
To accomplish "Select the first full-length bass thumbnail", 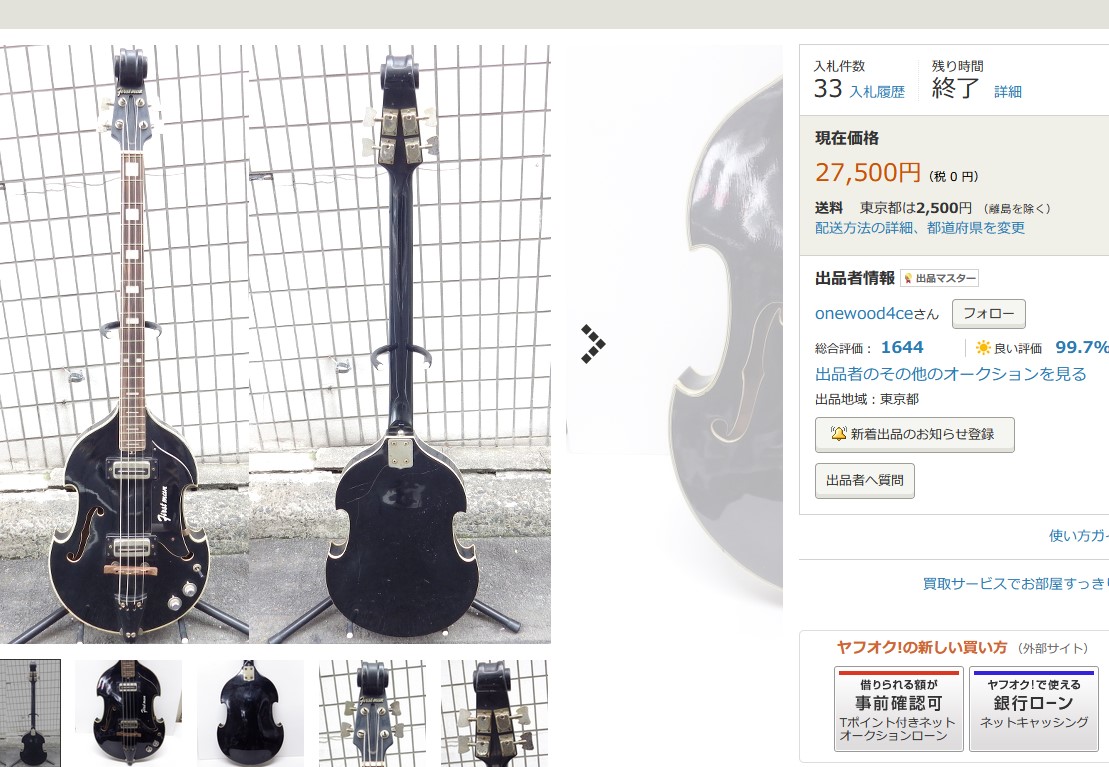I will click(x=30, y=713).
